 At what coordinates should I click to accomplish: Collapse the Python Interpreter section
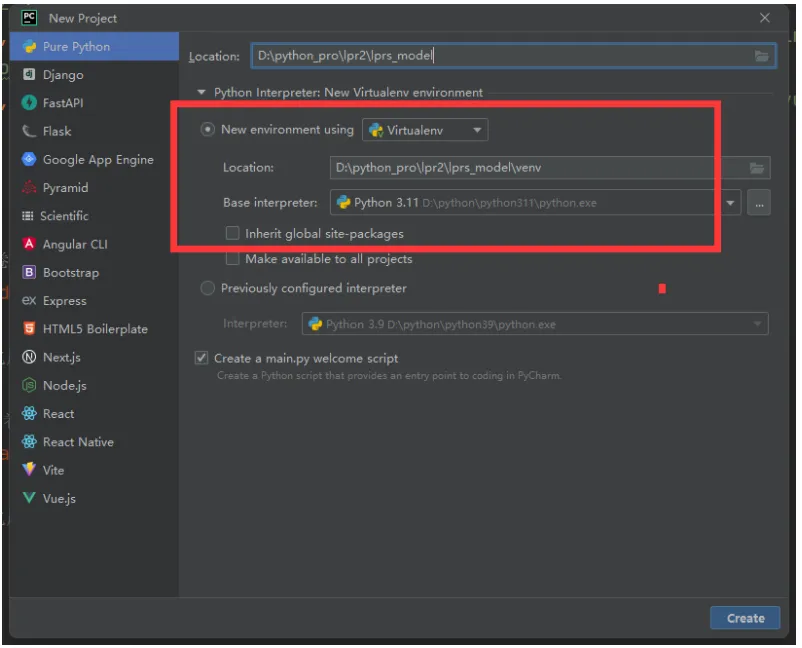pyautogui.click(x=202, y=93)
